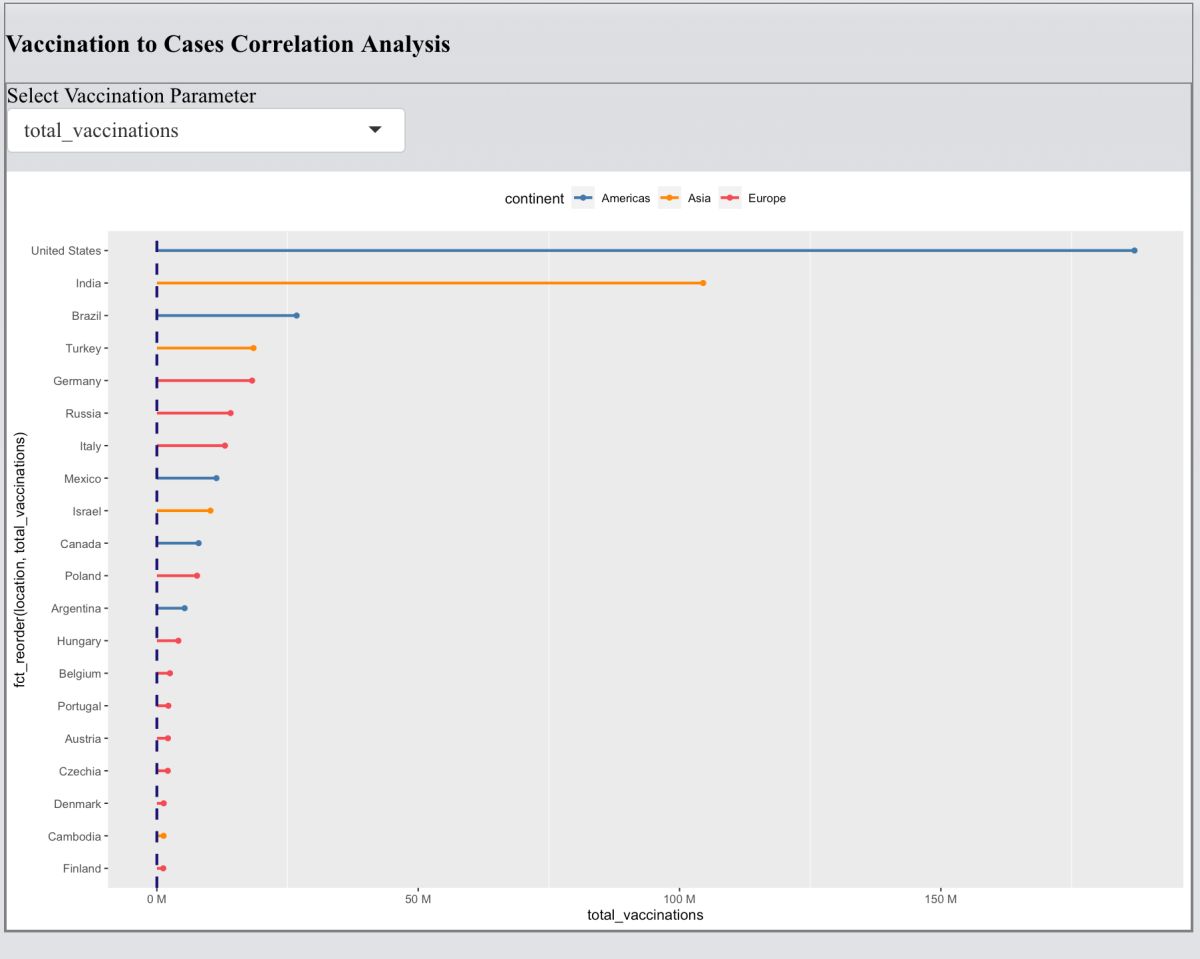Click the 'Turkey' axis label
The width and height of the screenshot is (1200, 959).
pos(83,348)
